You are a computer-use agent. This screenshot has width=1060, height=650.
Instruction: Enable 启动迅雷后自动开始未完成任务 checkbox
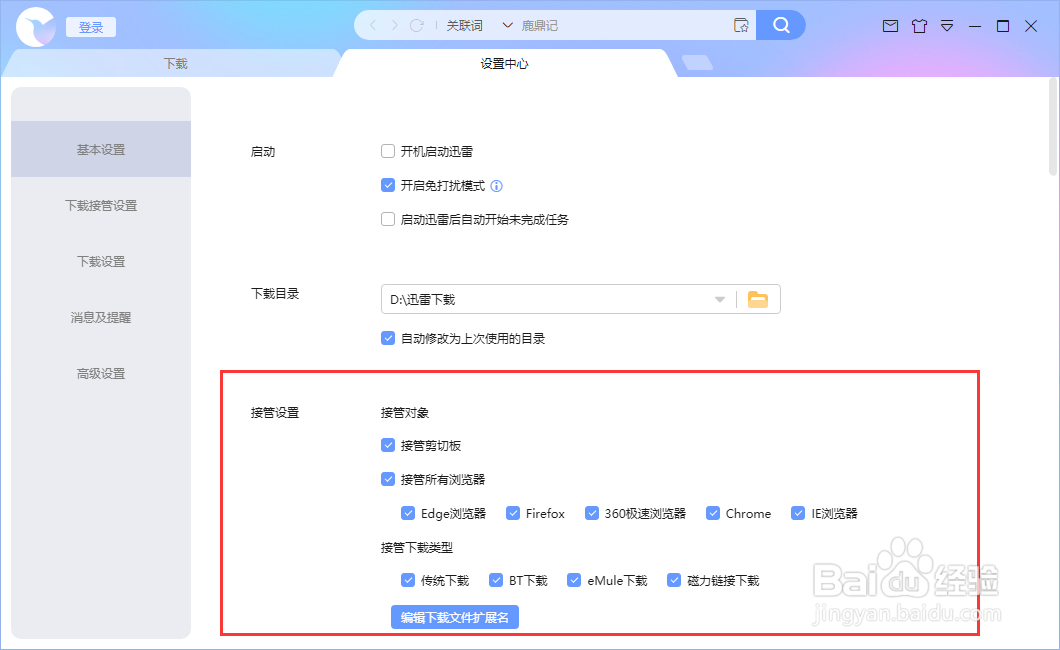click(x=388, y=219)
